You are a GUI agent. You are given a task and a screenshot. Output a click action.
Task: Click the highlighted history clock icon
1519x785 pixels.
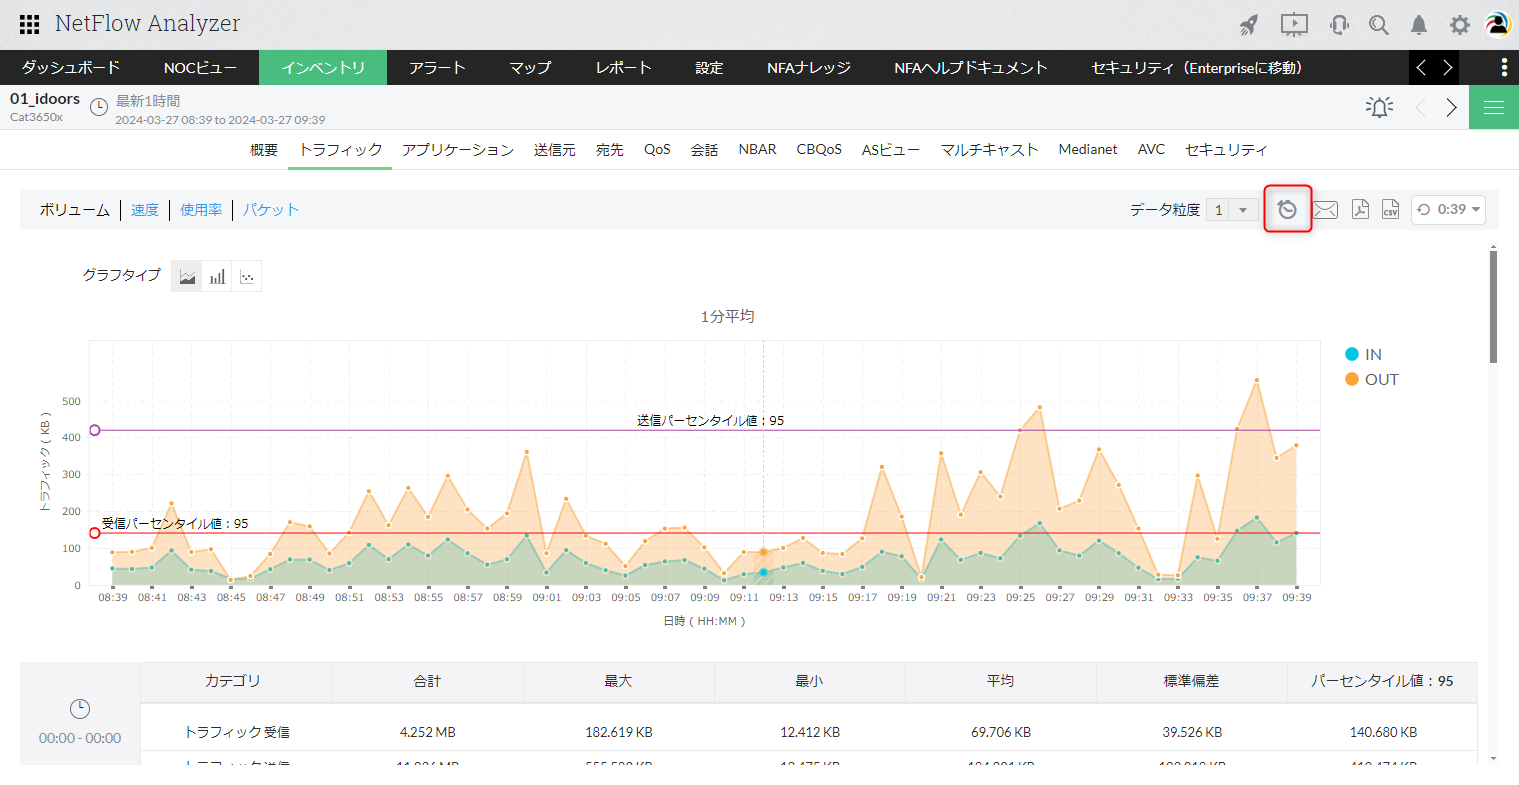click(1287, 209)
